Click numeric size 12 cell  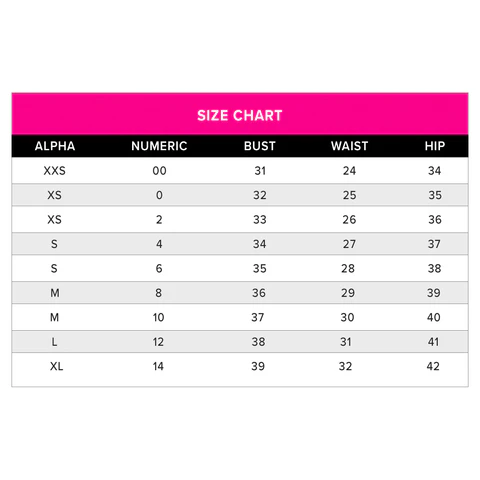point(158,342)
